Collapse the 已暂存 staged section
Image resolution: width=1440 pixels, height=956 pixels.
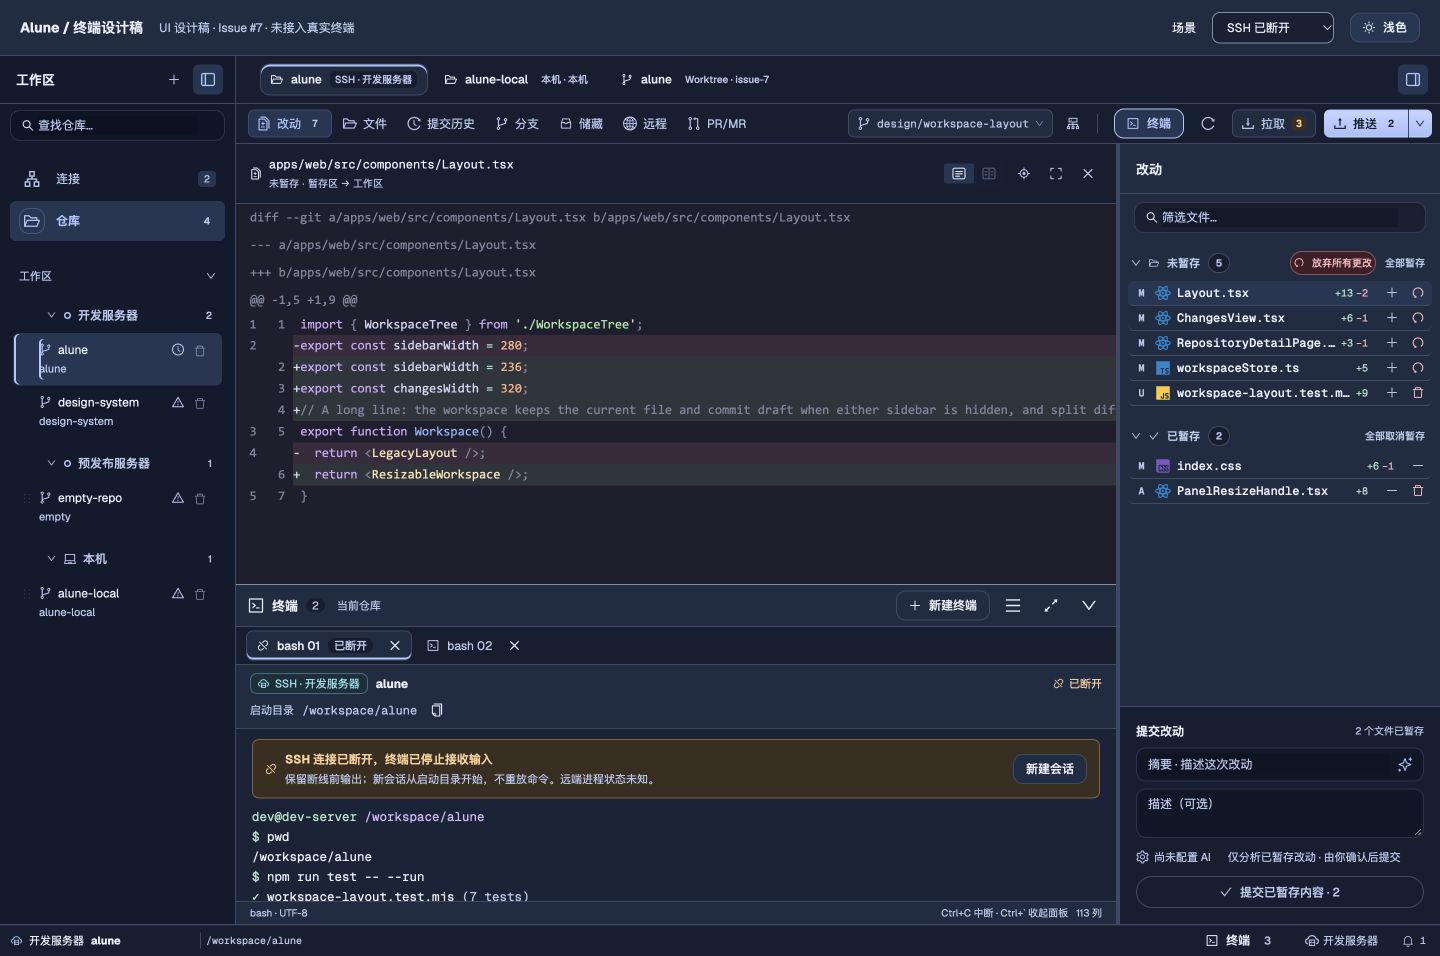pyautogui.click(x=1136, y=436)
